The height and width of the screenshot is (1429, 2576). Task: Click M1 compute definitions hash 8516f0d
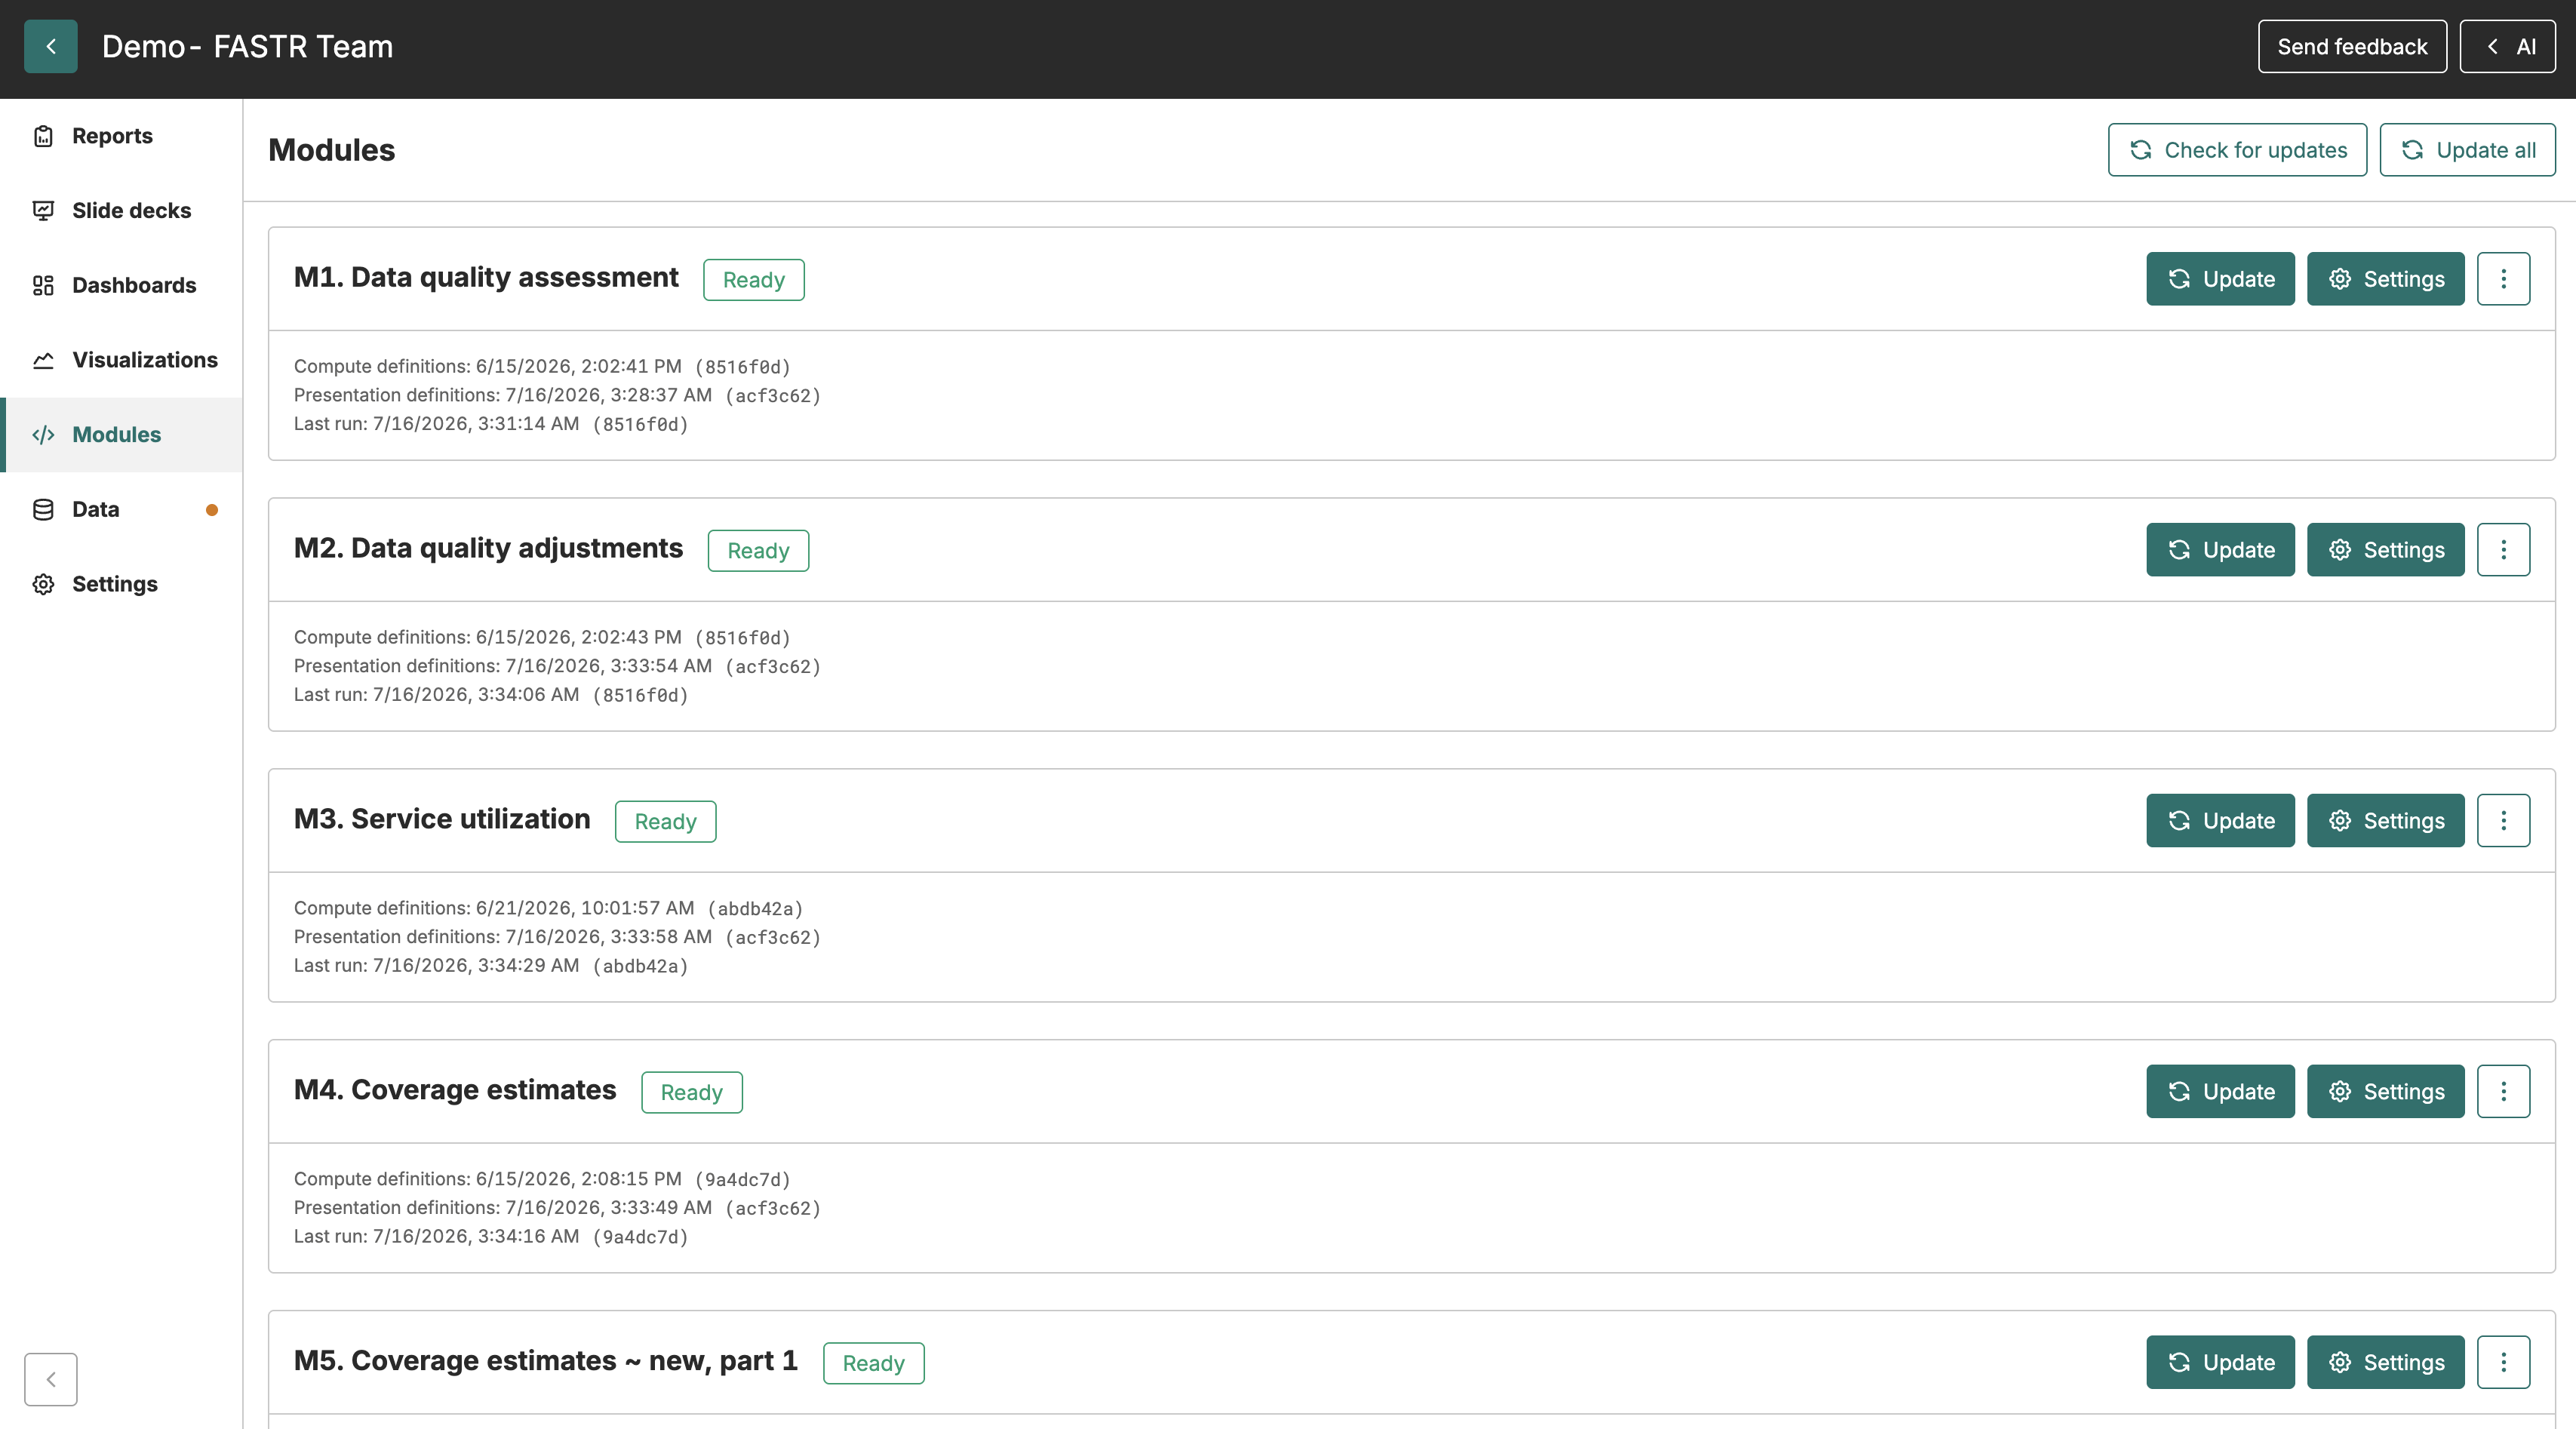coord(743,367)
